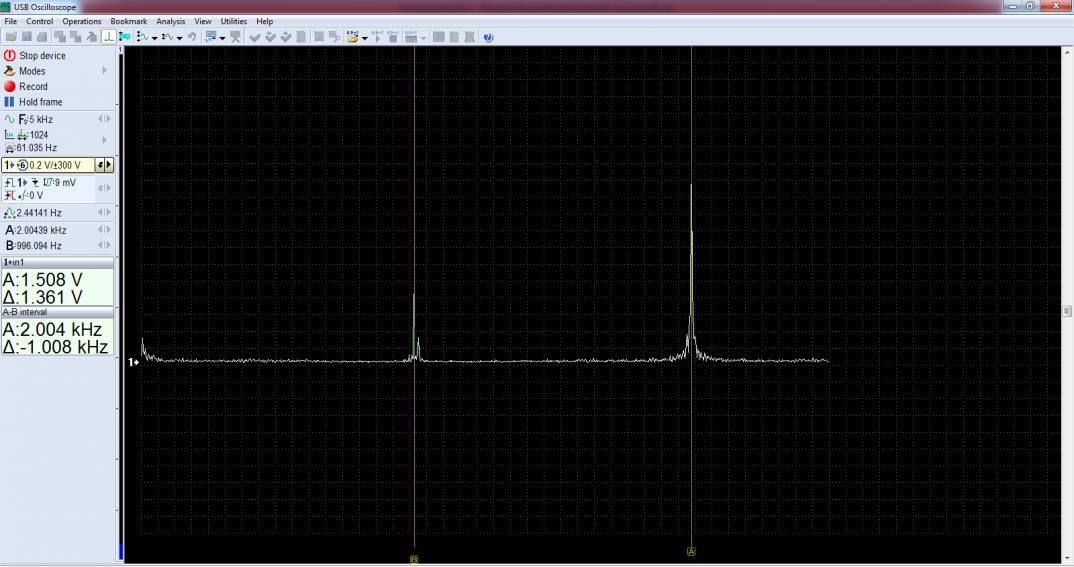Click right arrow on channel voltage range
The height and width of the screenshot is (567, 1074).
click(x=109, y=165)
